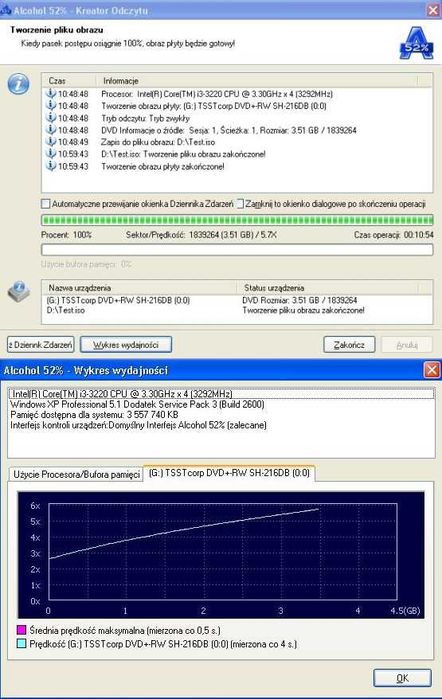The image size is (442, 699).
Task: Click DVD Rozmiar: 3.51 GB status text
Action: pyautogui.click(x=300, y=300)
